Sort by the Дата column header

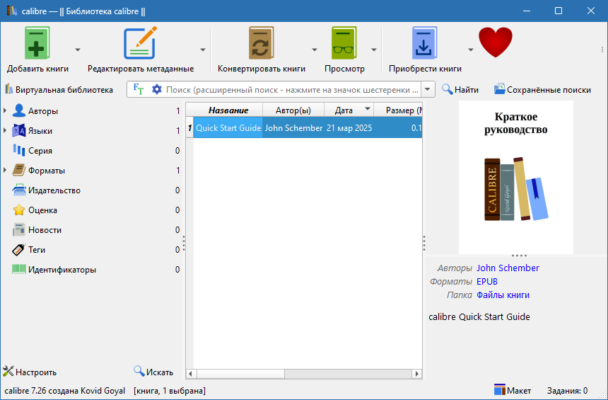pyautogui.click(x=349, y=110)
